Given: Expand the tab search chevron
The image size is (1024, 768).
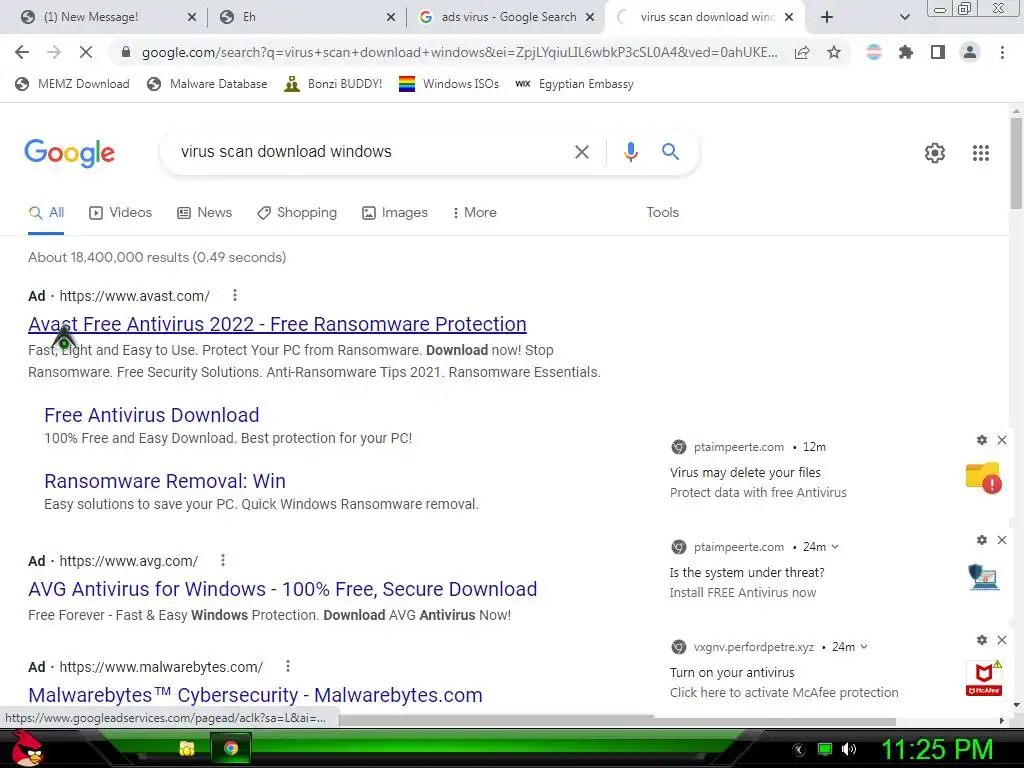Looking at the screenshot, I should 904,17.
